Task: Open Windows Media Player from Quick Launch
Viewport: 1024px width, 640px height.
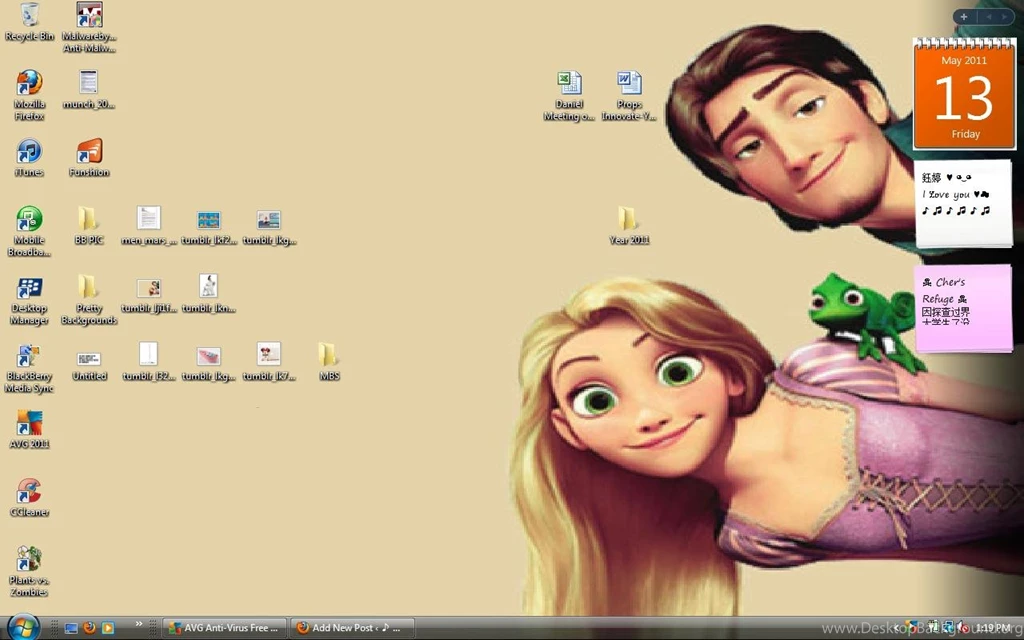Action: tap(108, 628)
